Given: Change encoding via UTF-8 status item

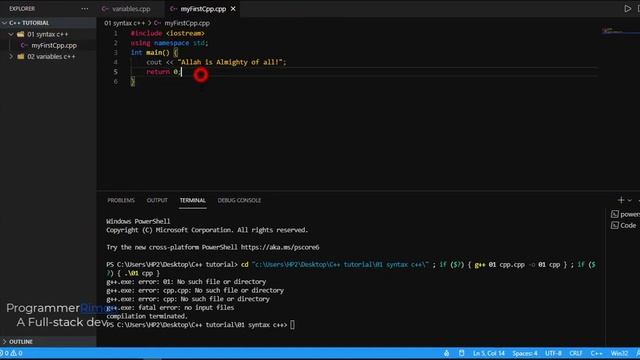Looking at the screenshot, I should pos(553,353).
